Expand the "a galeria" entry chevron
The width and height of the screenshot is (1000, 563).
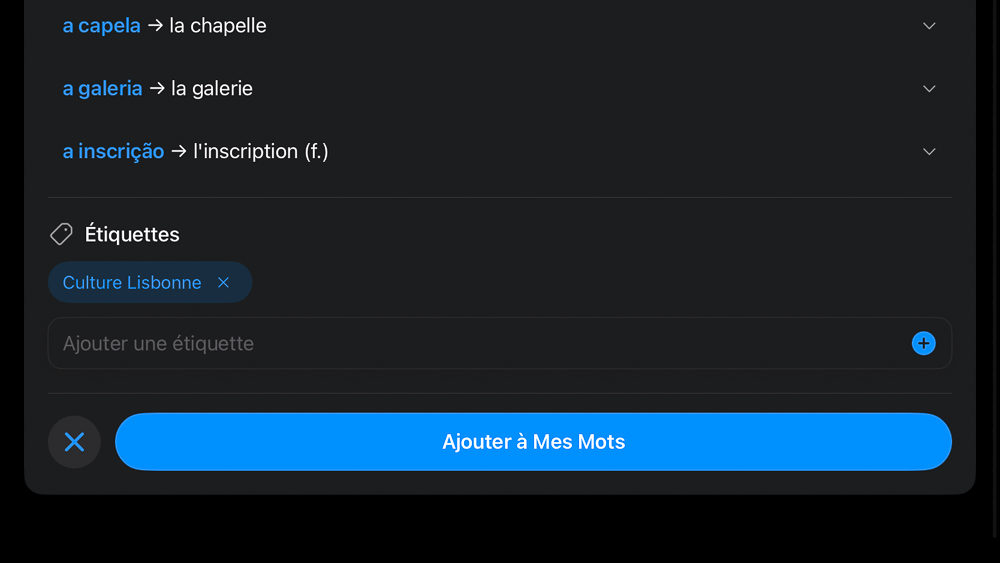pos(929,89)
